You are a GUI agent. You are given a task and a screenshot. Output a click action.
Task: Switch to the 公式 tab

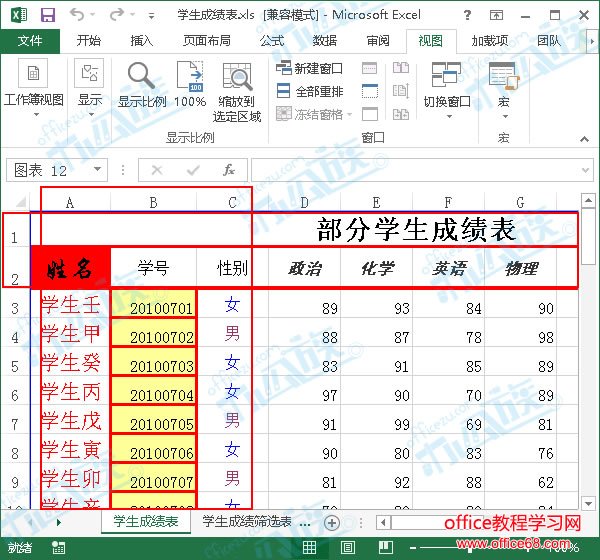click(272, 41)
